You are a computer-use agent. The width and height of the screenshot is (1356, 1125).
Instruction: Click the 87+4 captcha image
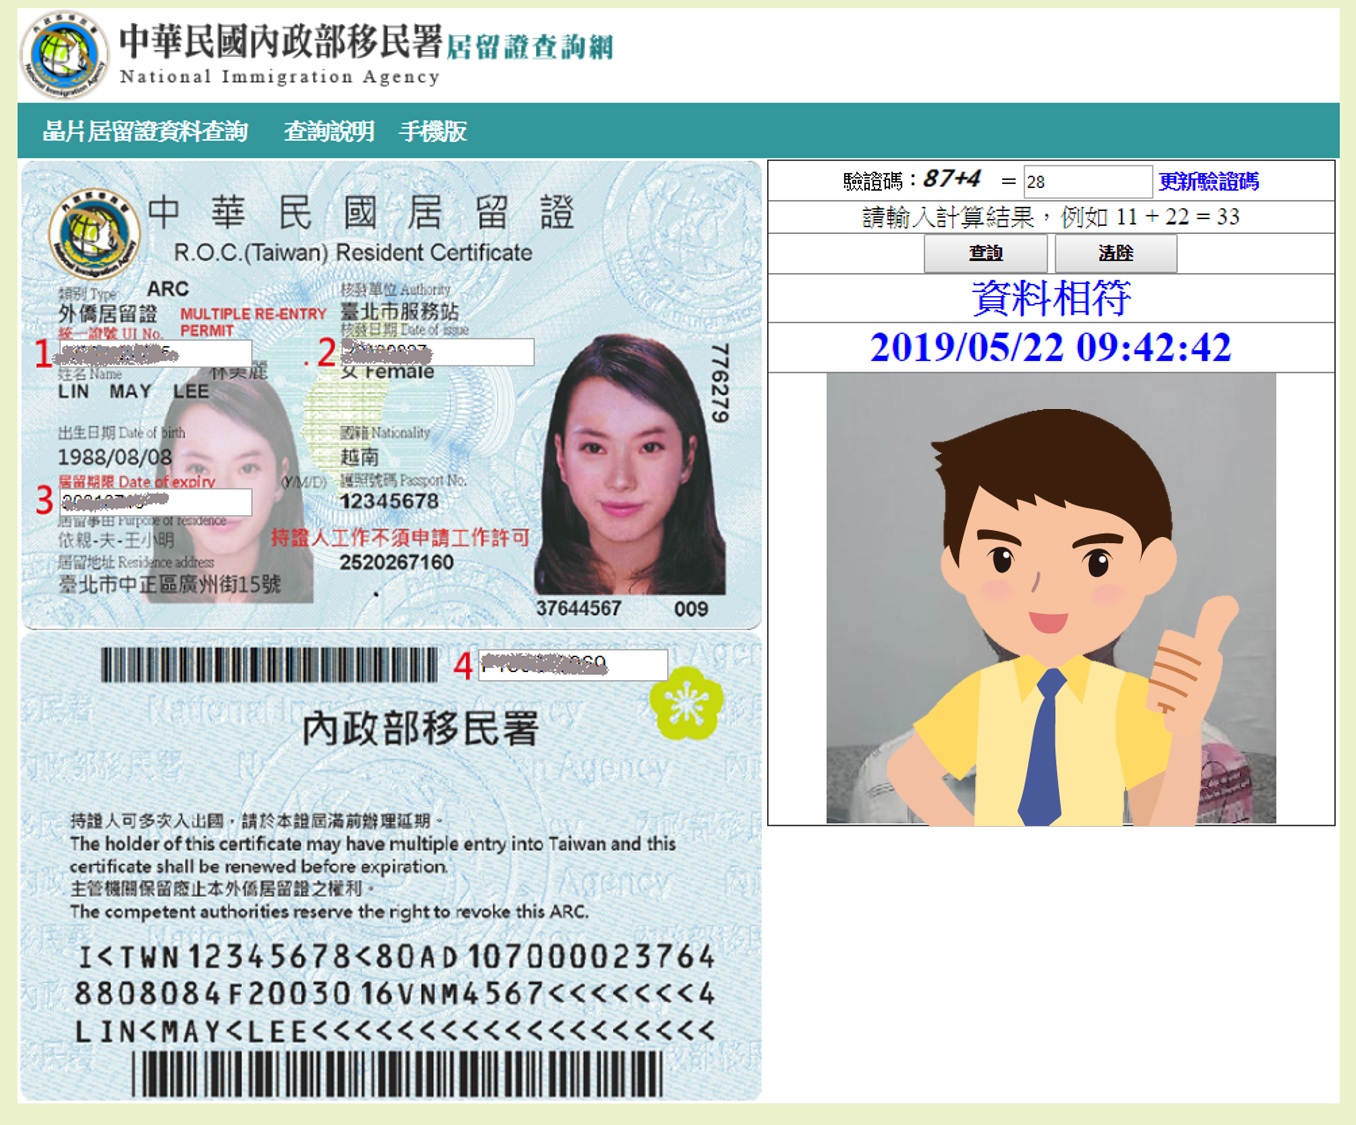[952, 179]
